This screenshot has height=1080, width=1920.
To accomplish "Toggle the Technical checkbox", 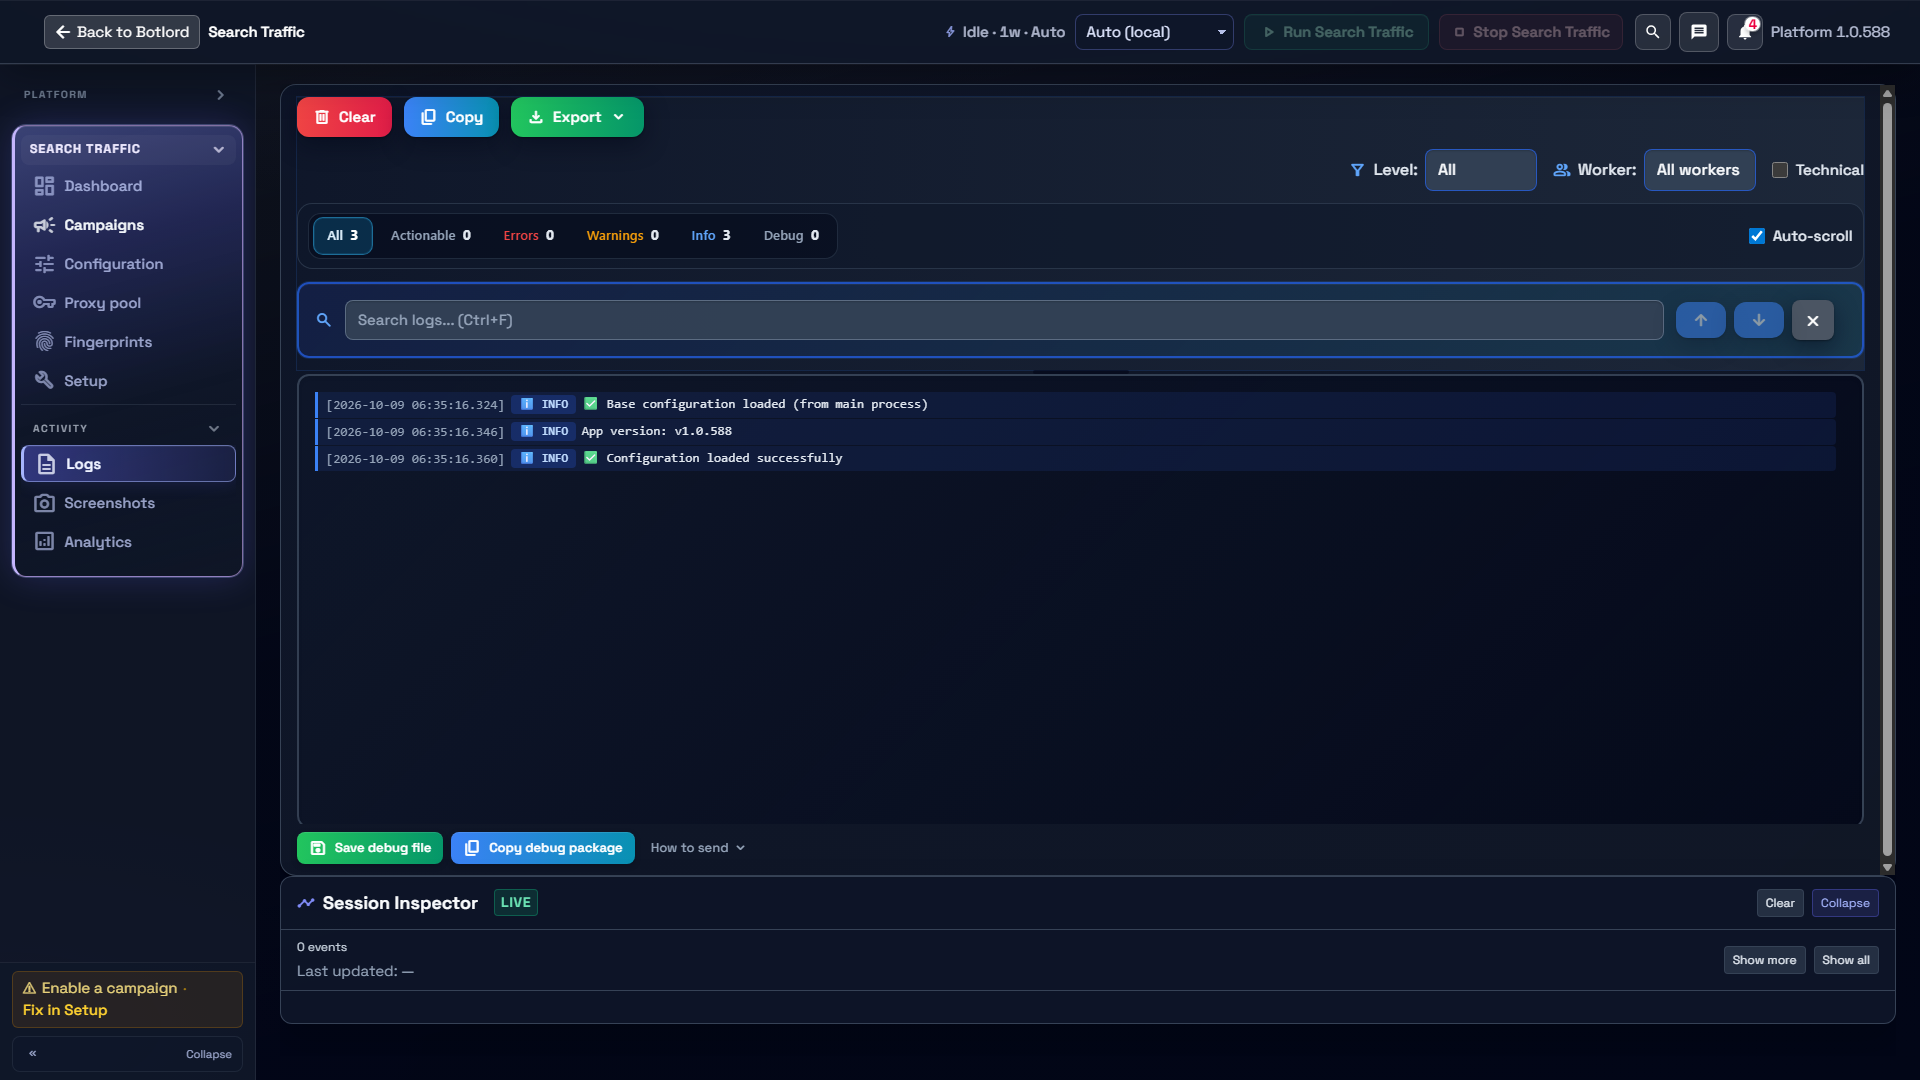I will tap(1780, 170).
